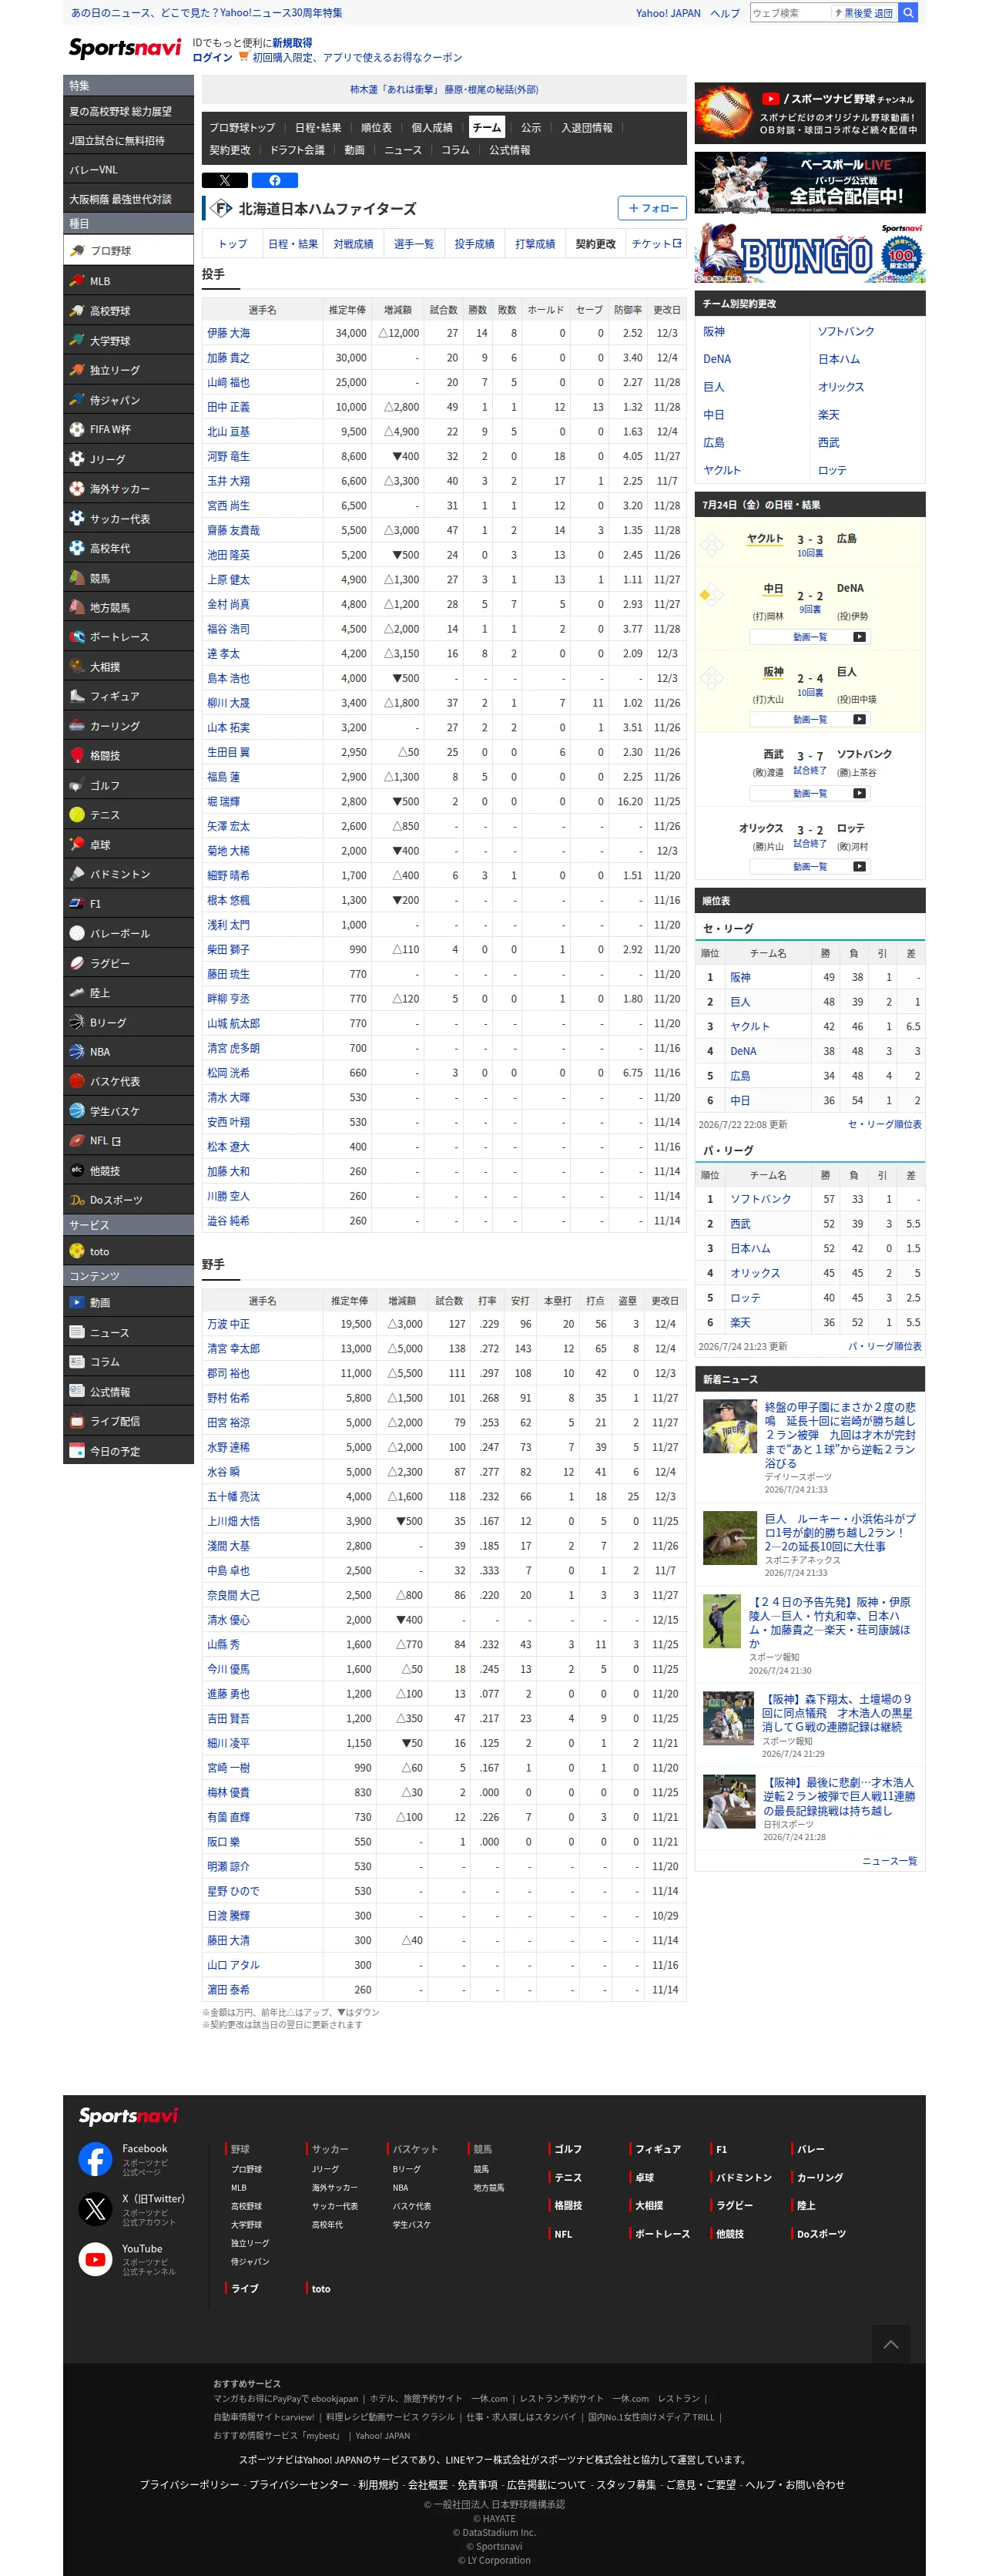This screenshot has height=2576, width=989.
Task: Click the back-to-top arrow icon
Action: [x=891, y=2345]
